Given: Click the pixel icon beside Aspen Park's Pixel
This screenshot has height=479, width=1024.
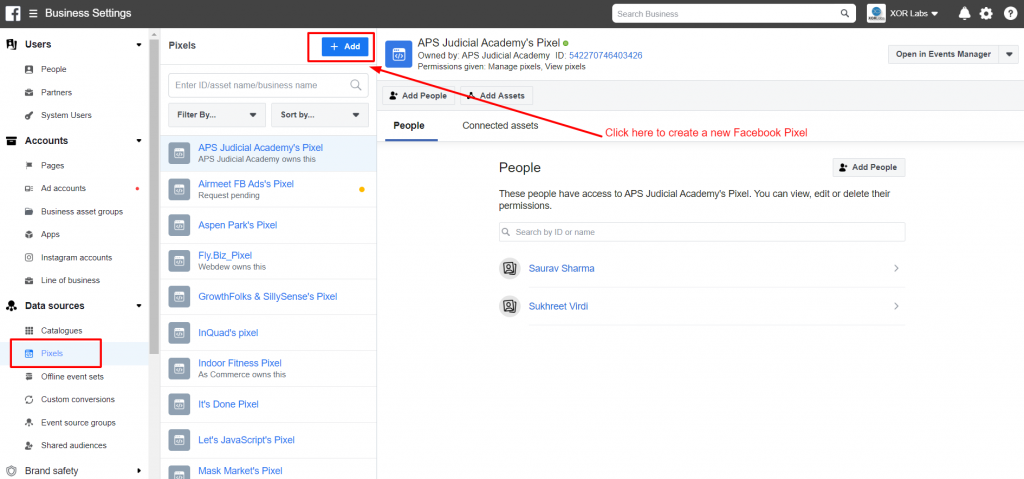Looking at the screenshot, I should 178,225.
